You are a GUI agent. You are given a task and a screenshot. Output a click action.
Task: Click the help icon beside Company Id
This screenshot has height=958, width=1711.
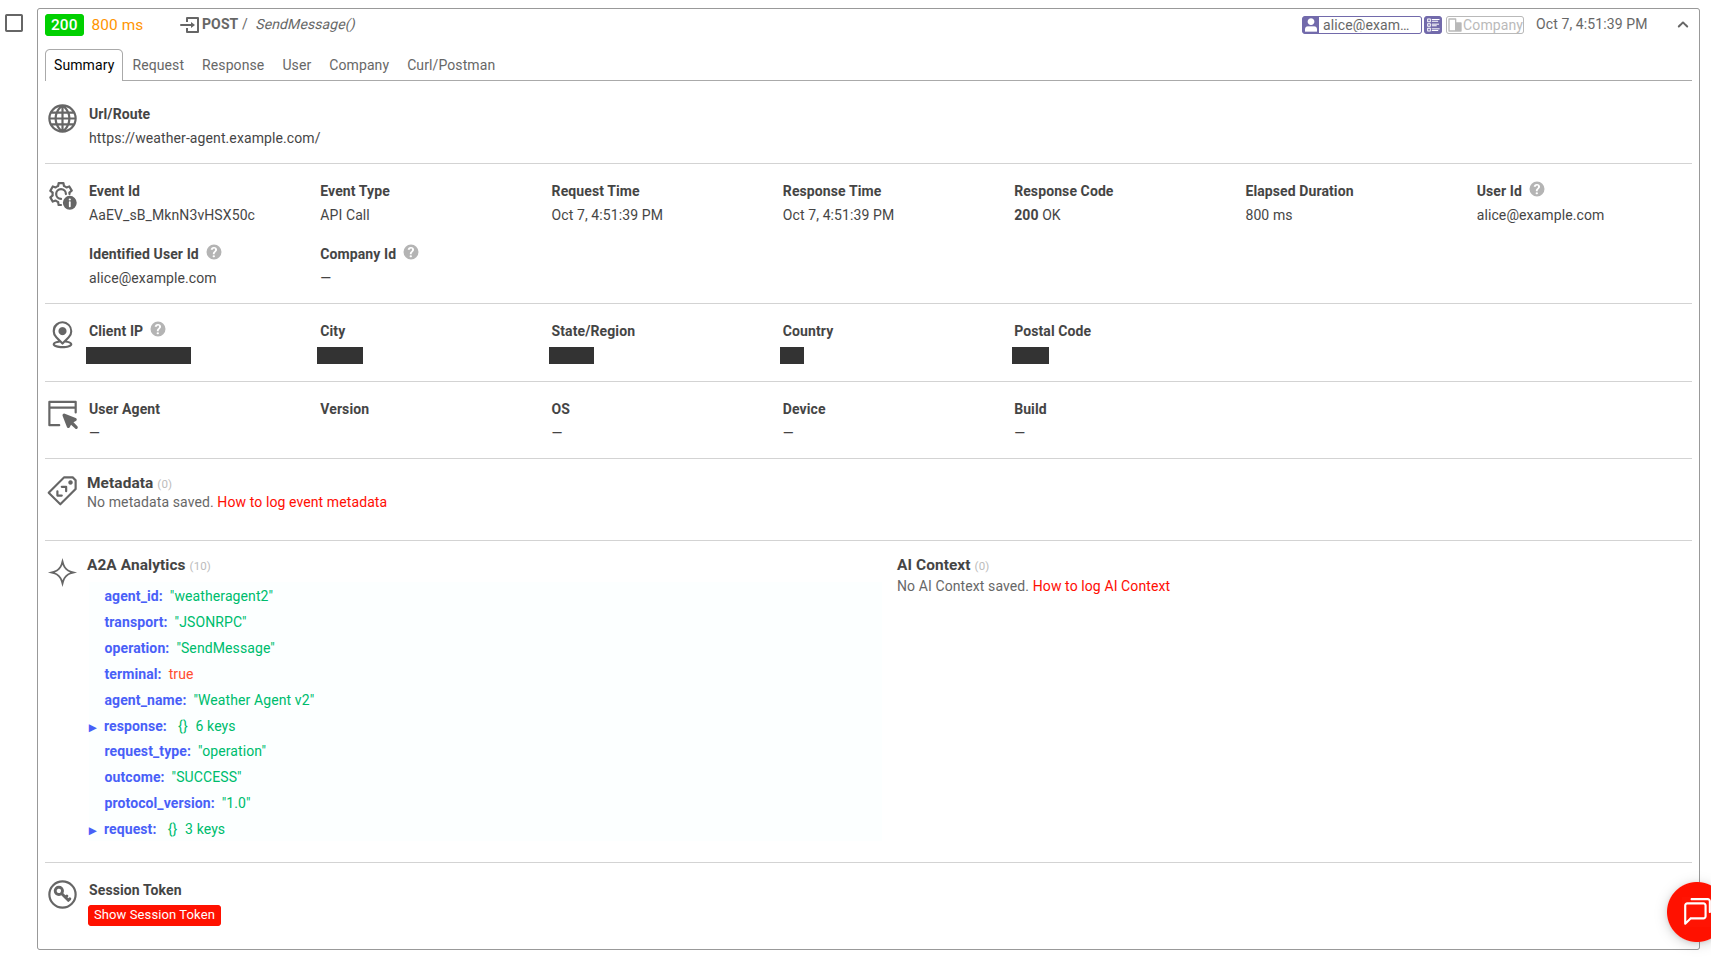pos(411,252)
